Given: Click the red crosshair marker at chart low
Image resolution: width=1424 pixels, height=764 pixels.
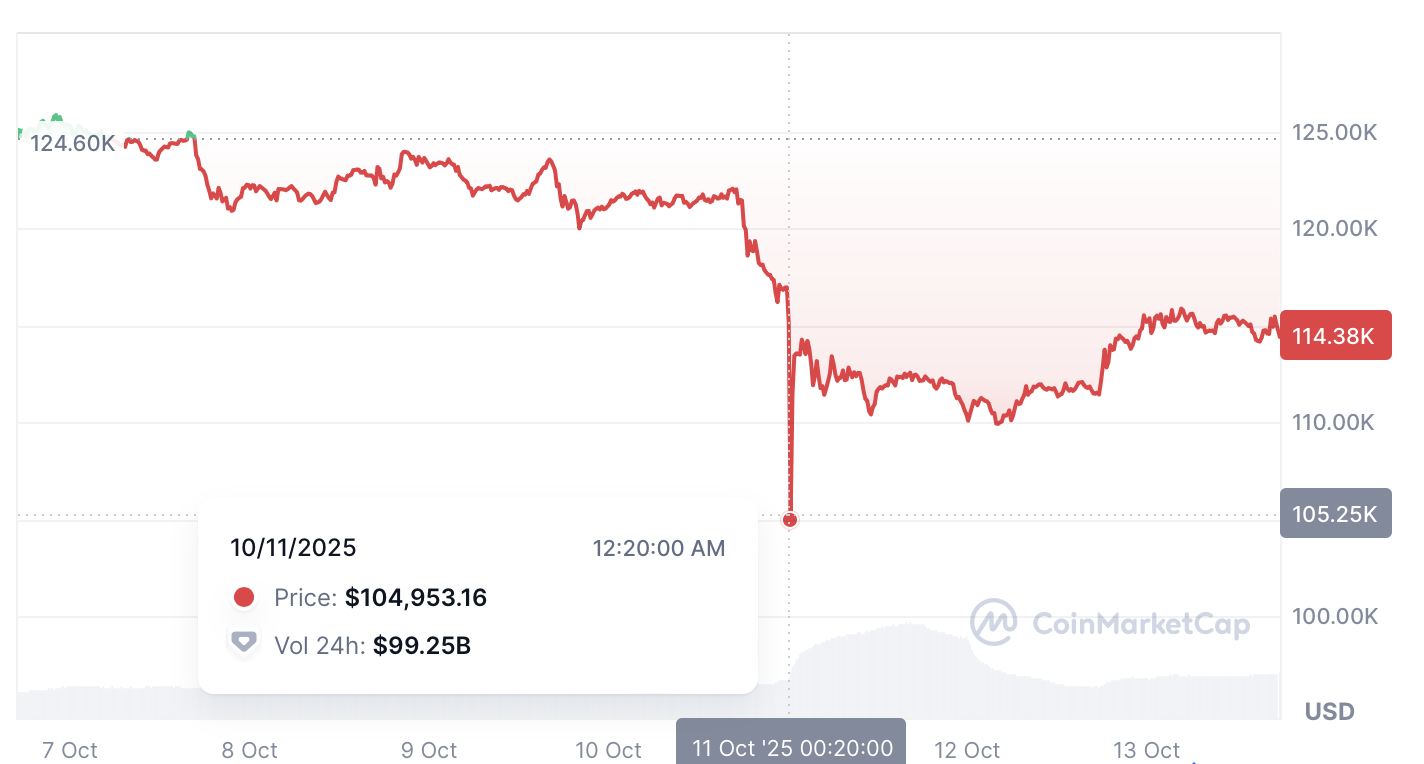Looking at the screenshot, I should (x=790, y=520).
